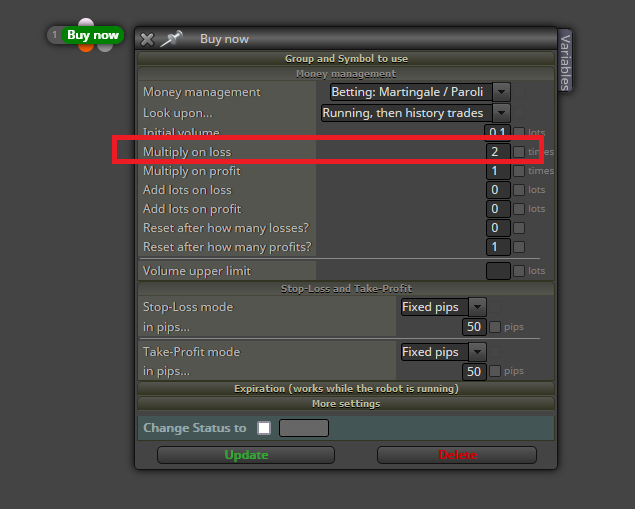Screen dimensions: 635x509
Task: Open Look upon dropdown Running, then history trades
Action: 416,113
